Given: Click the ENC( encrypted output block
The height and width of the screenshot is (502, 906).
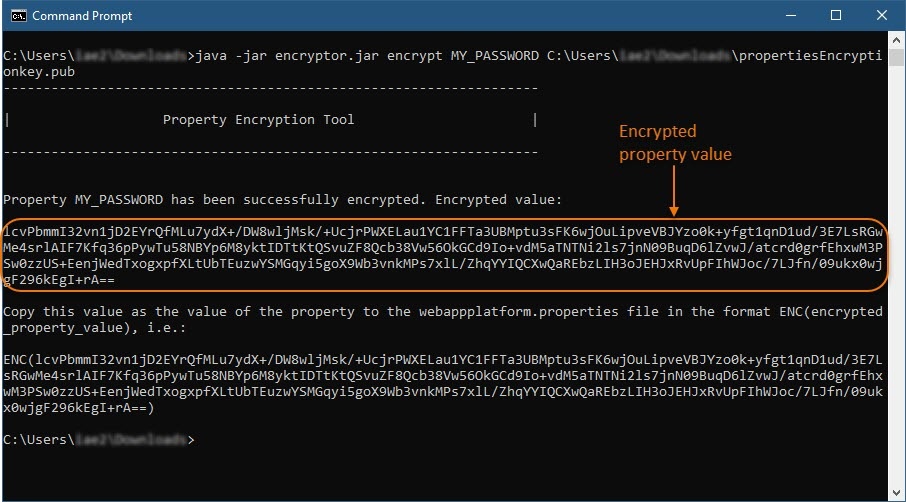Looking at the screenshot, I should [440, 376].
